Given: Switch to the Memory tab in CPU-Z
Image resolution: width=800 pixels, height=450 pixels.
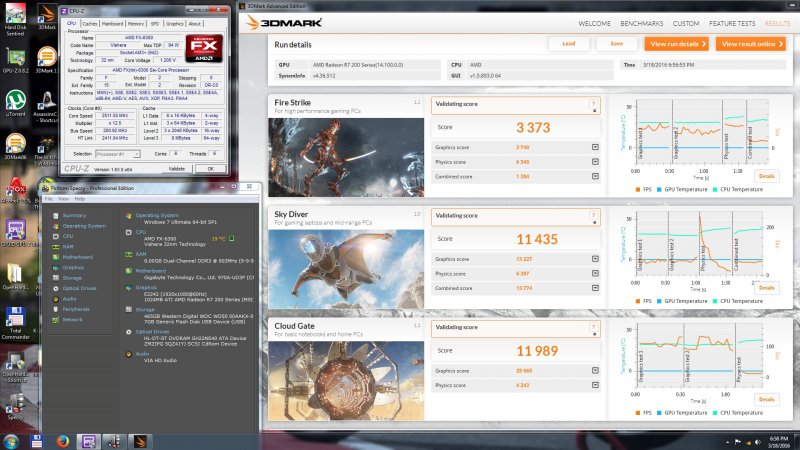Looking at the screenshot, I should pyautogui.click(x=136, y=23).
